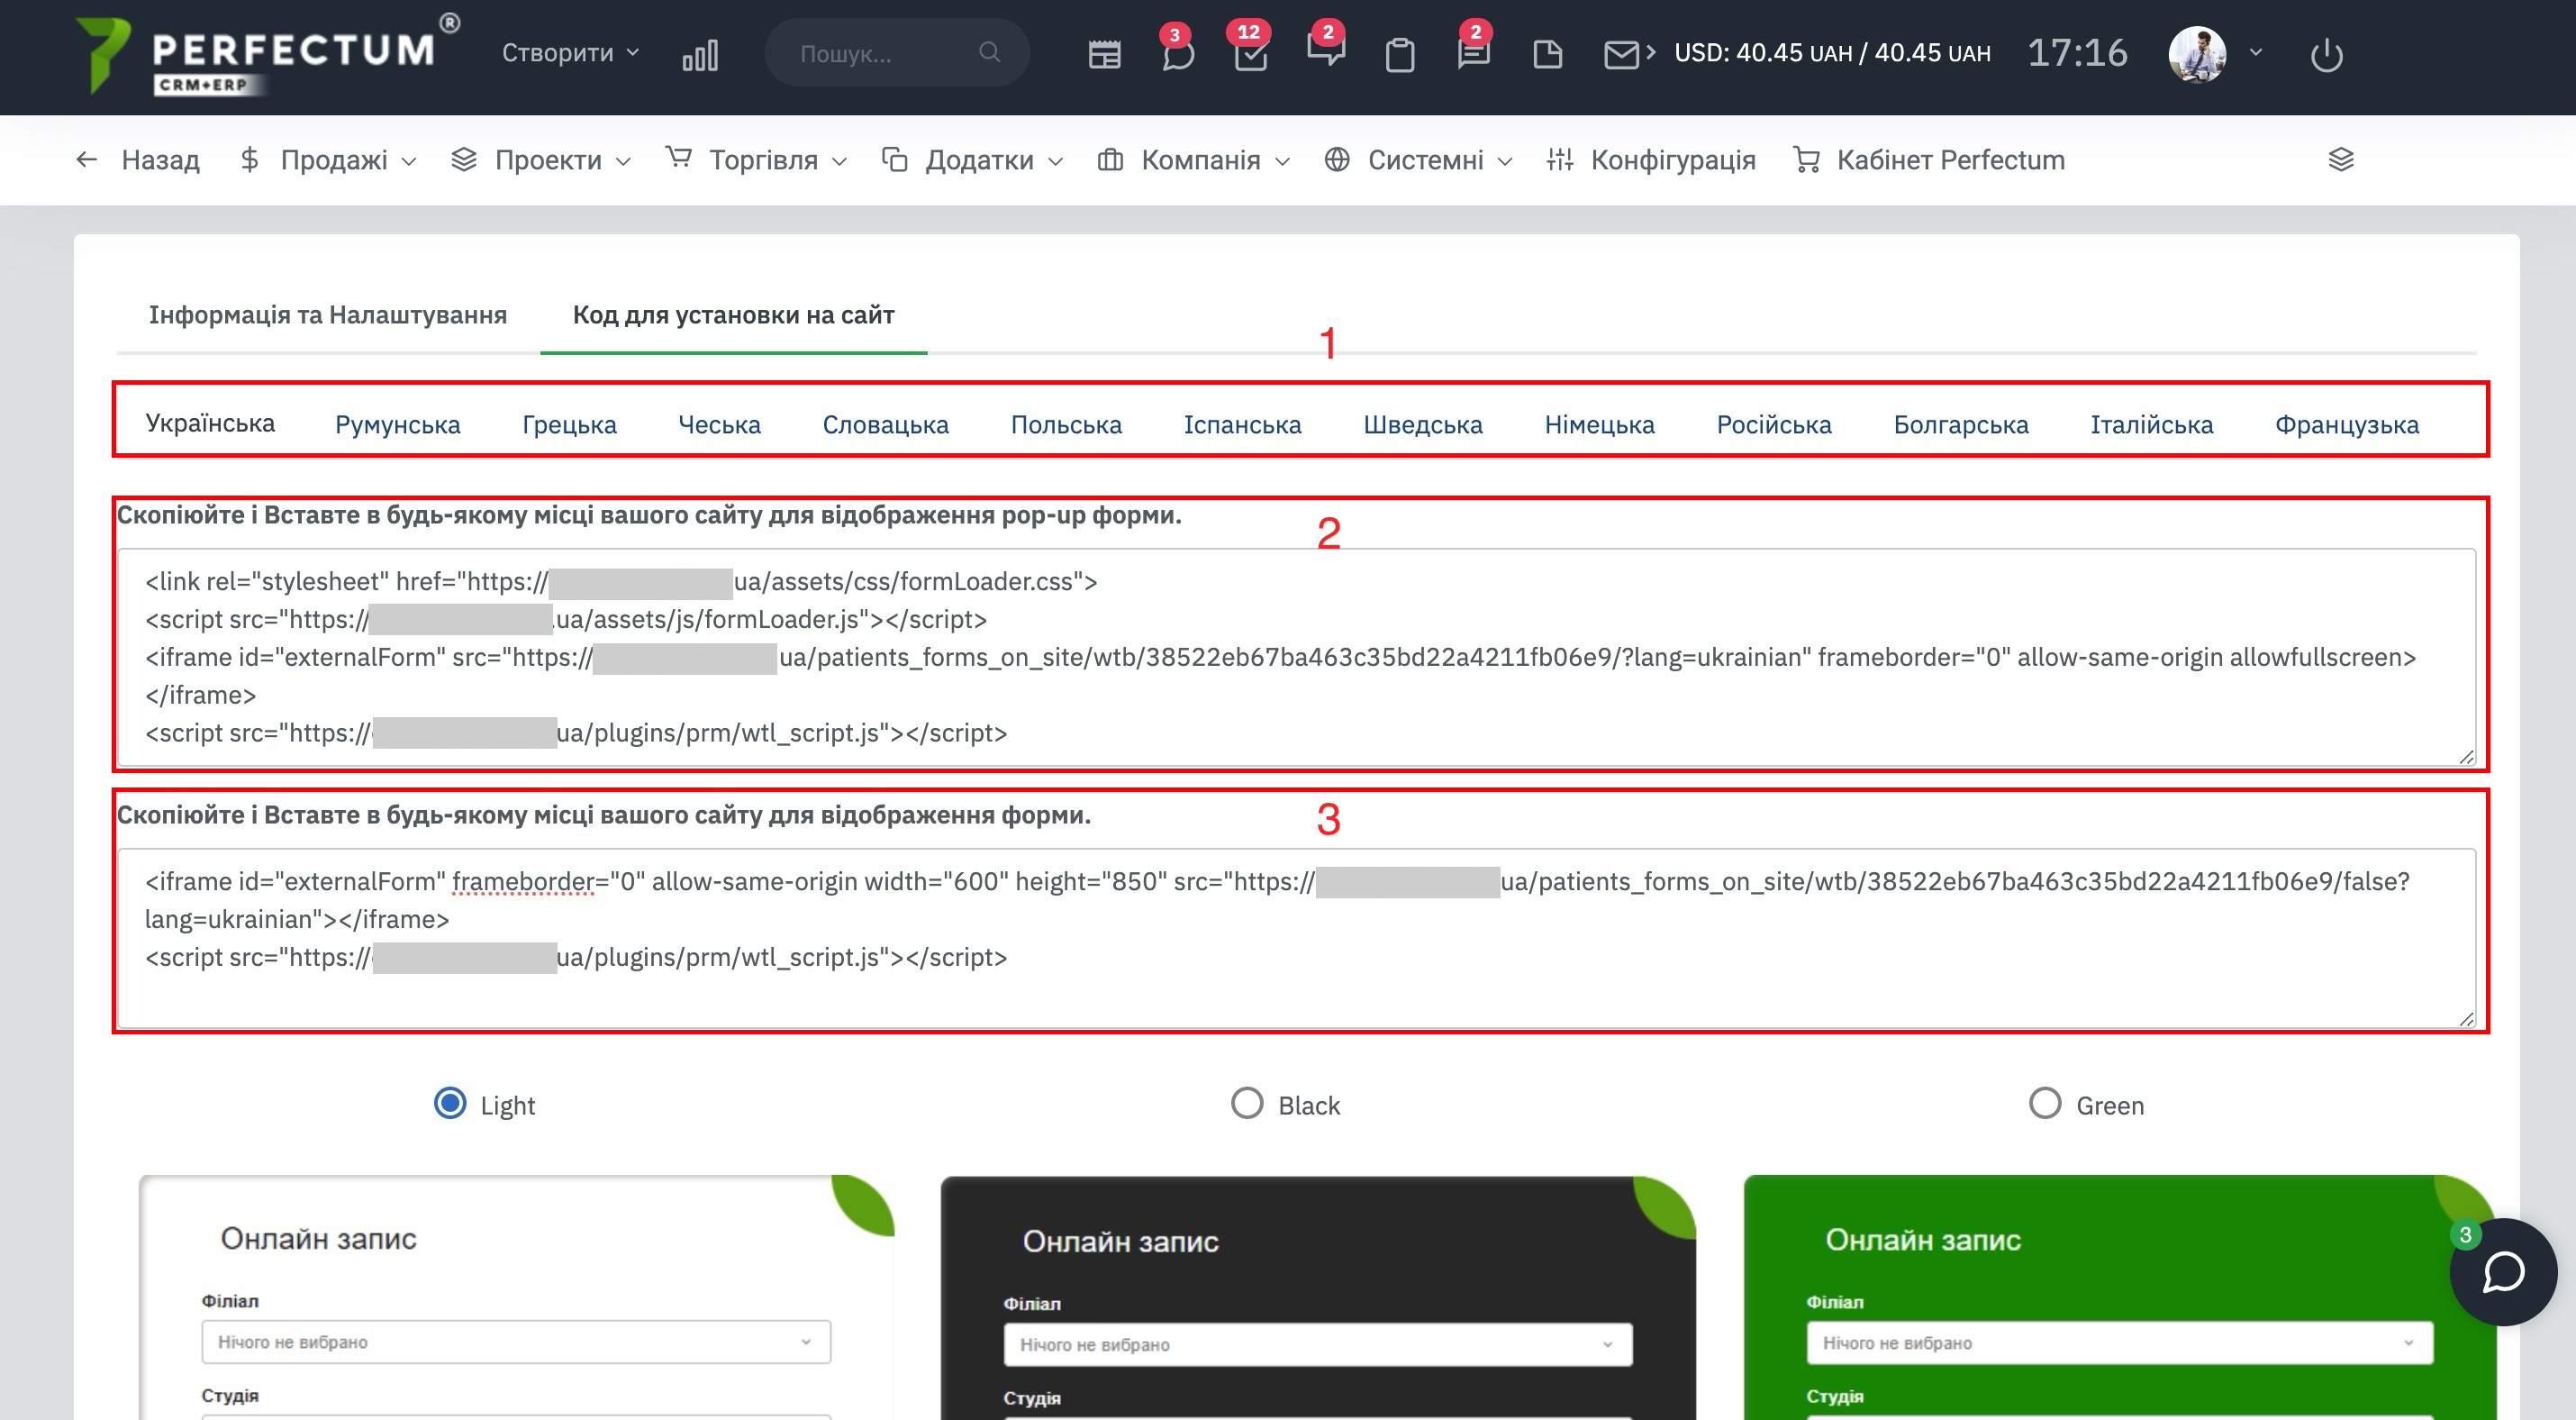Open the blank document icon in top bar
This screenshot has height=1420, width=2576.
pyautogui.click(x=1547, y=54)
